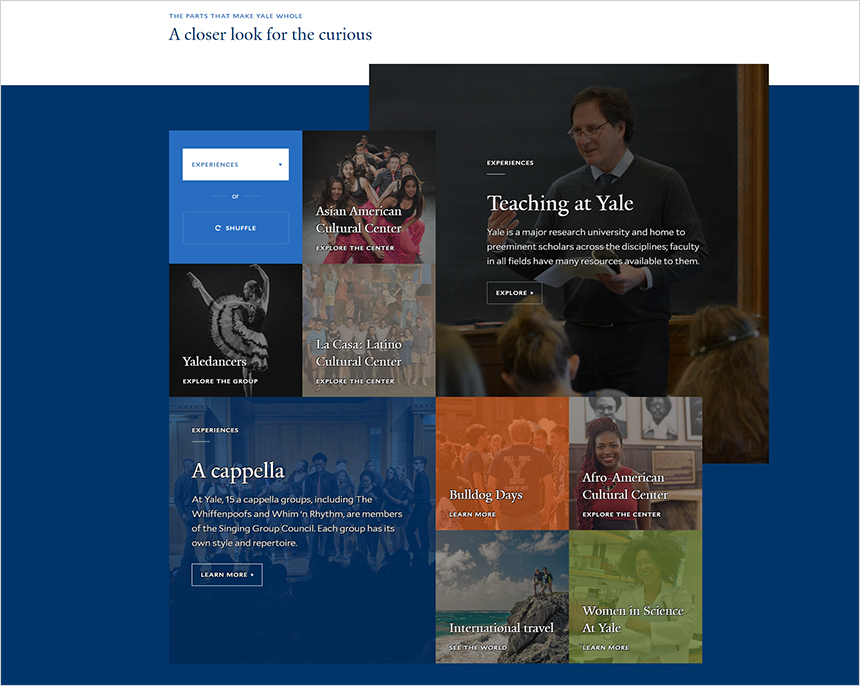Viewport: 860px width, 686px height.
Task: Open the International travel tile
Action: pos(502,597)
